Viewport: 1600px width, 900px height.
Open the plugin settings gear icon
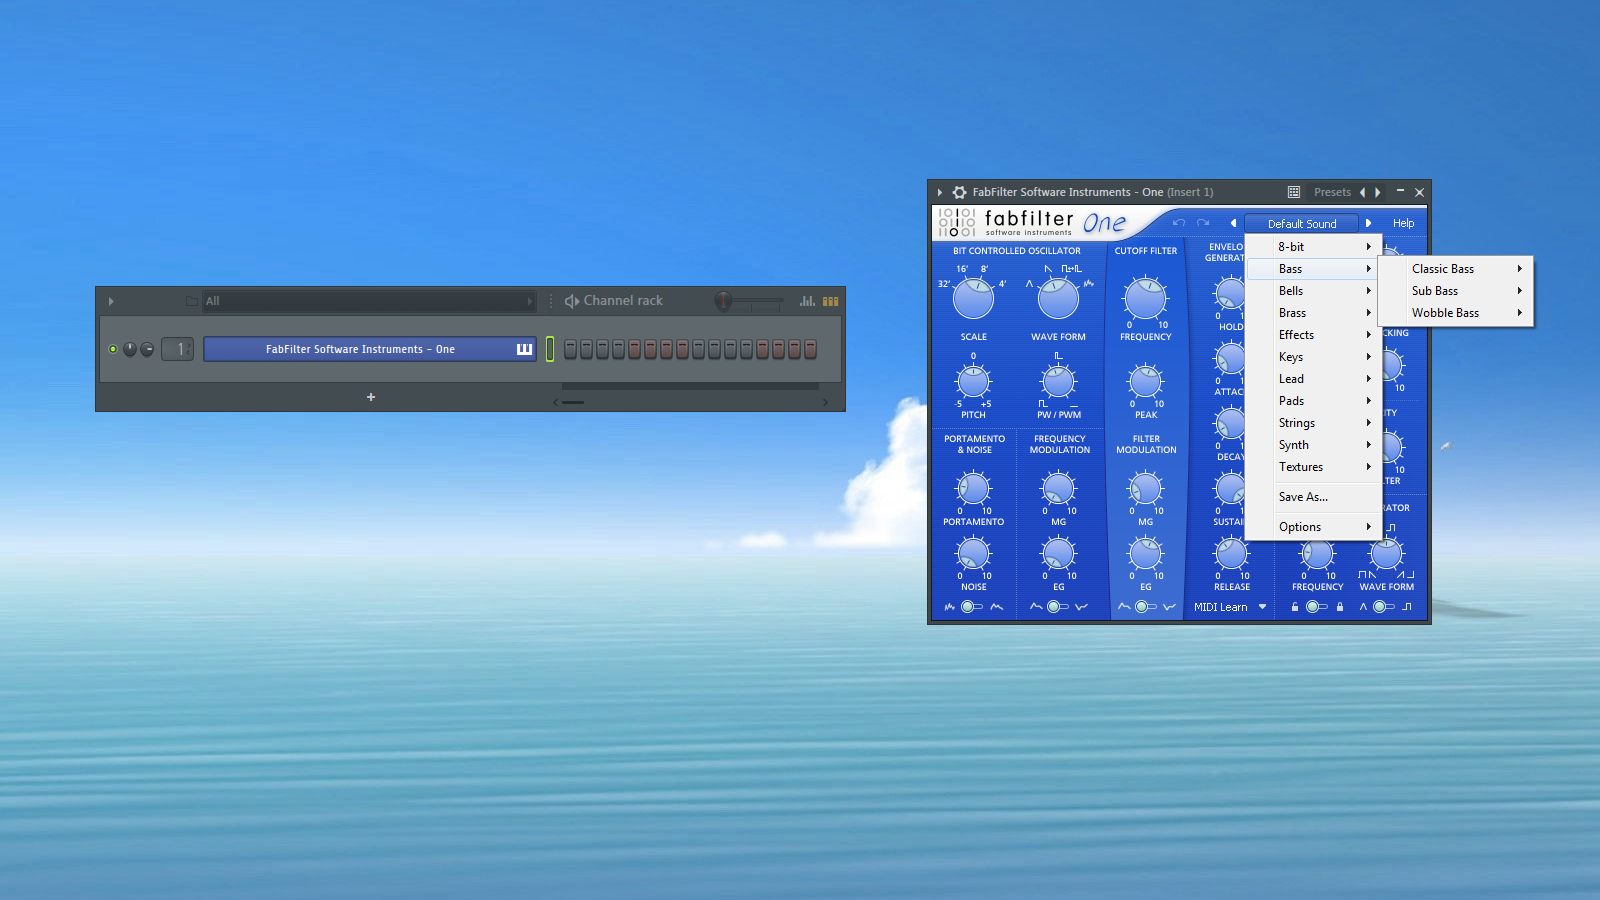coord(959,192)
